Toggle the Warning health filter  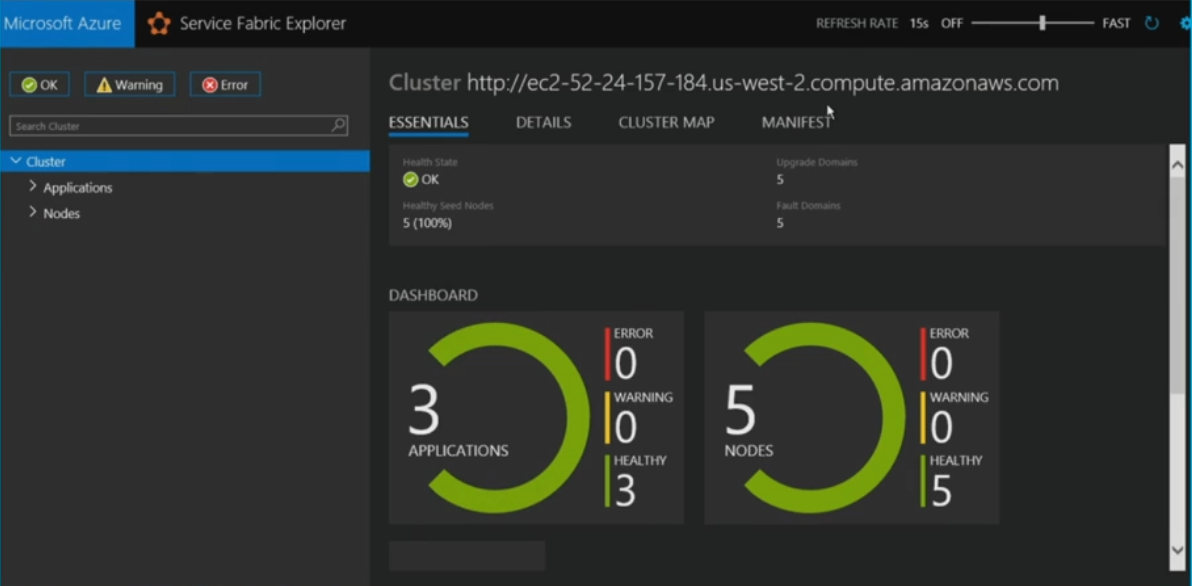click(129, 84)
